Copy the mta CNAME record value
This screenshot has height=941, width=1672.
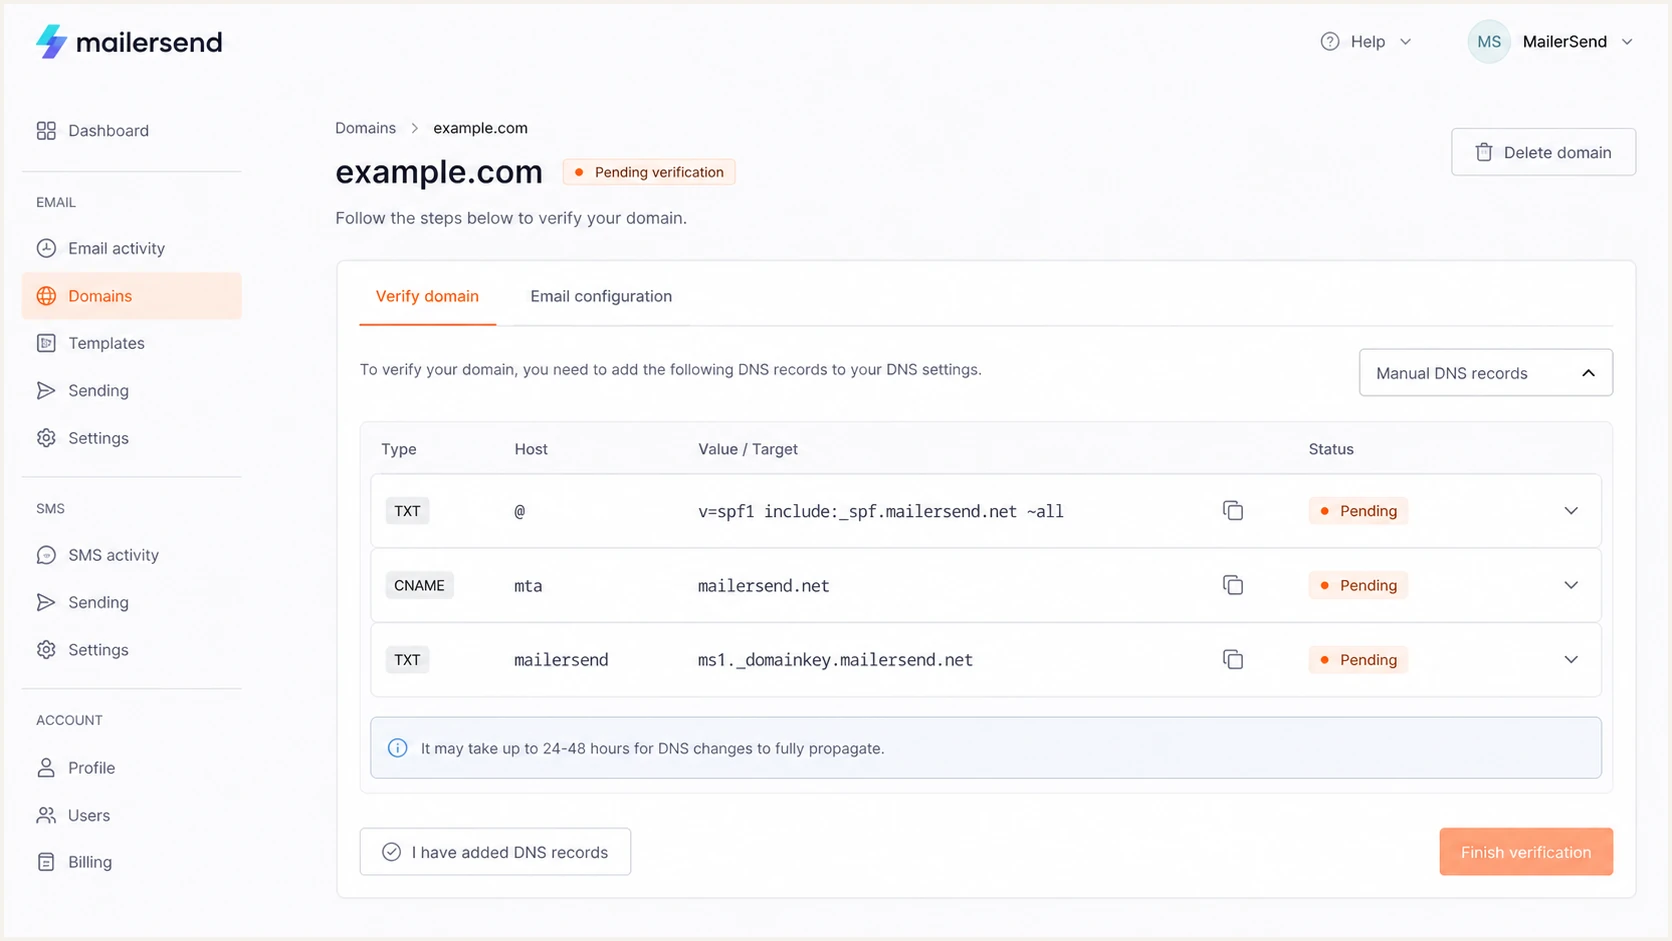1233,585
